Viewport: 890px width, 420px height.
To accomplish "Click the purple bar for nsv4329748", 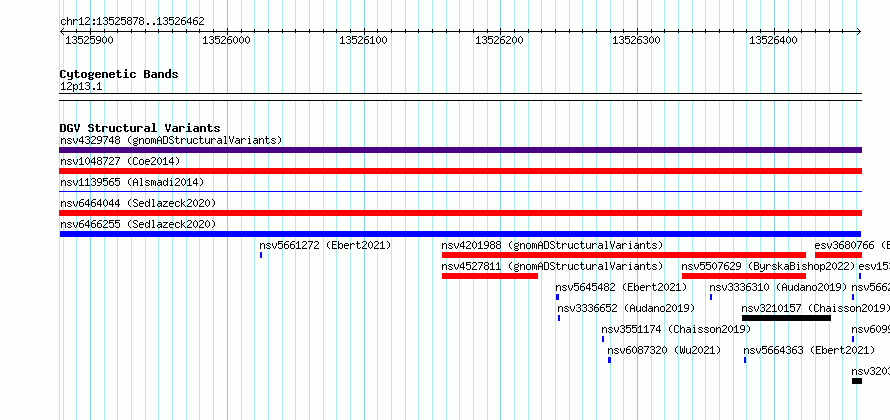I will pyautogui.click(x=460, y=150).
